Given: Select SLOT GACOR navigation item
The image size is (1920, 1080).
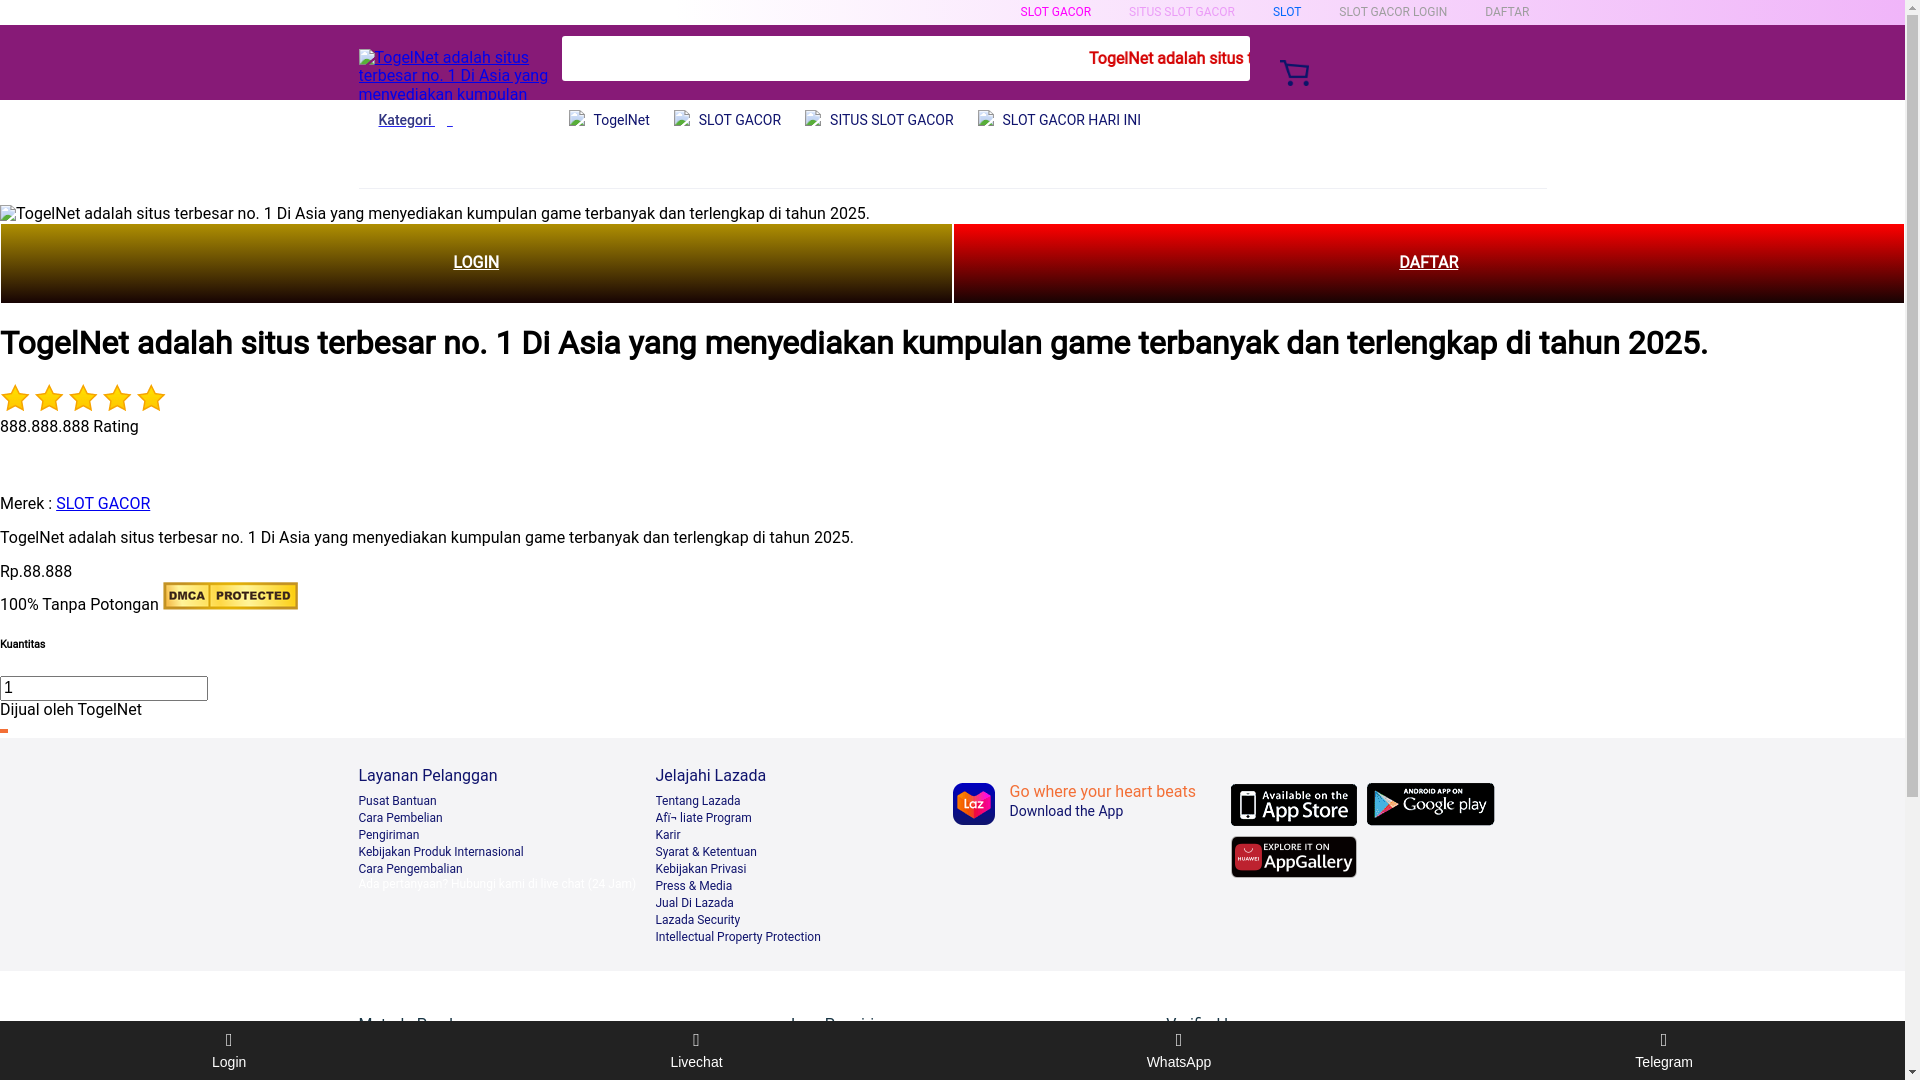Looking at the screenshot, I should (x=727, y=120).
